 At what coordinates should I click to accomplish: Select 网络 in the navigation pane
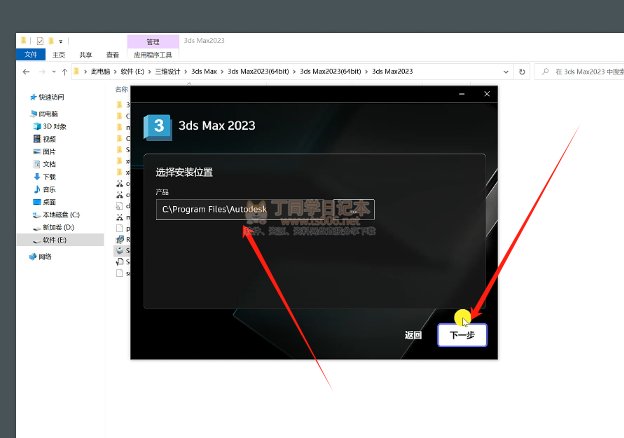(45, 257)
